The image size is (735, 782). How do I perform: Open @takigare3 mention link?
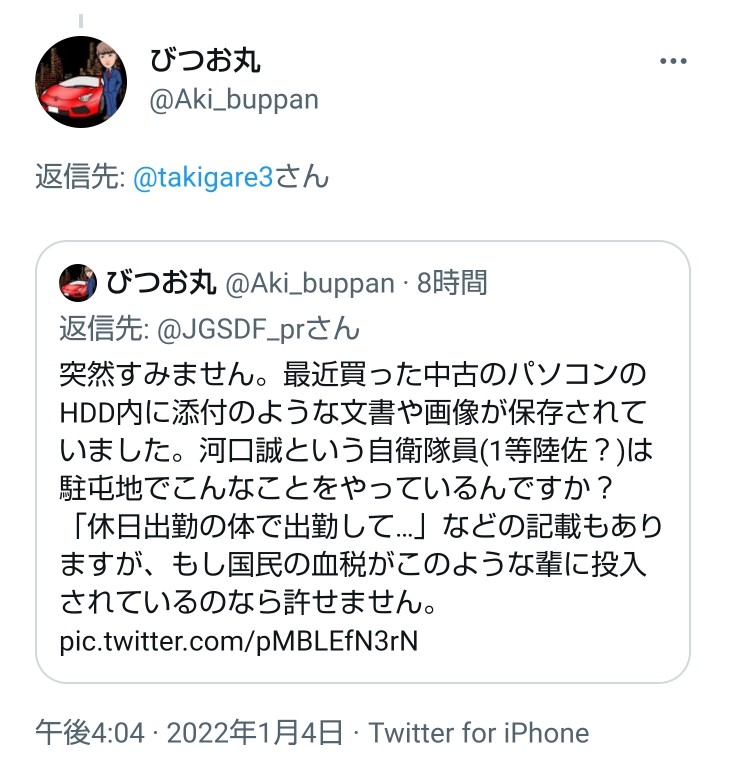point(203,177)
